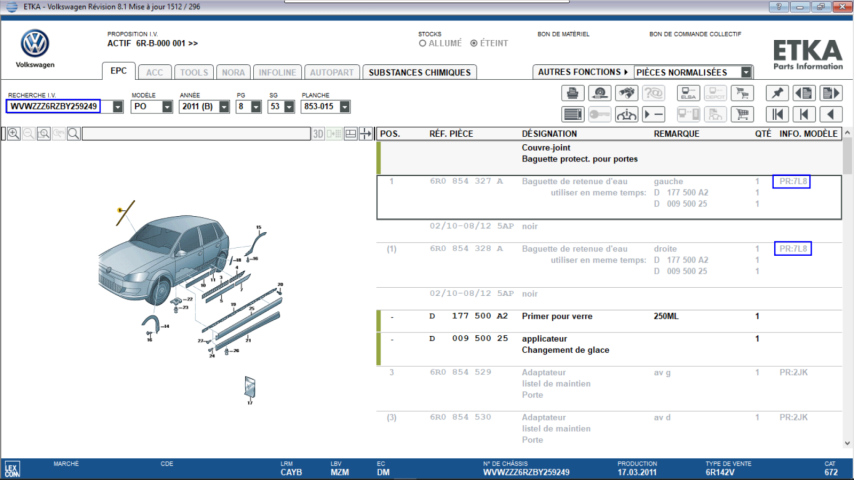Zoom in on the parts illustration
The image size is (854, 480).
pyautogui.click(x=14, y=133)
